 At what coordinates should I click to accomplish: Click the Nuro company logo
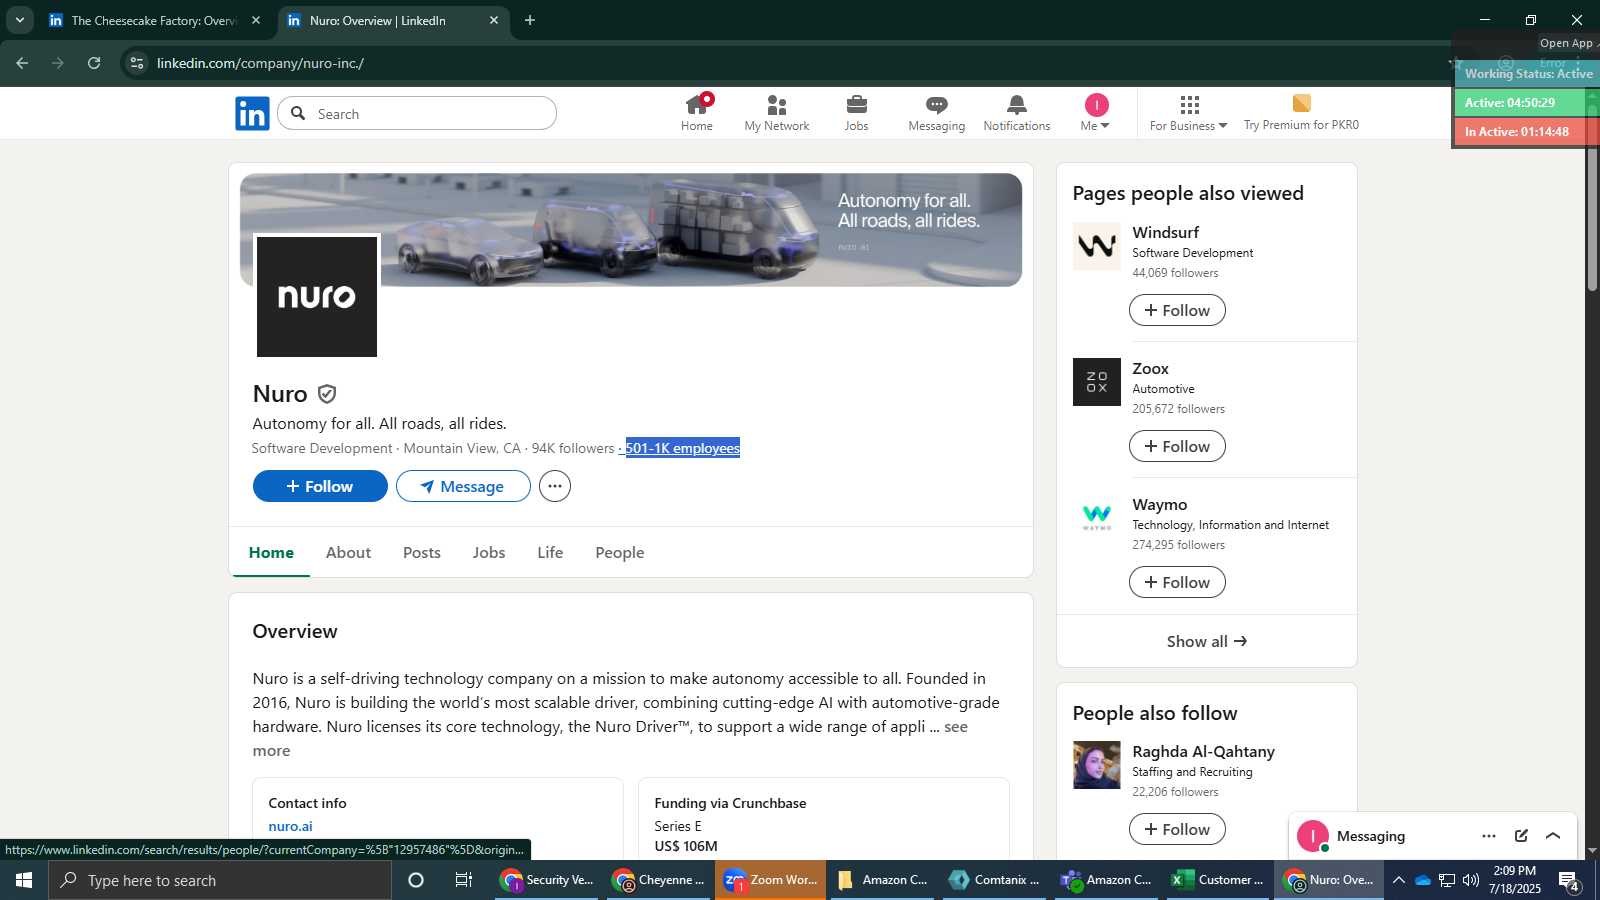coord(317,296)
